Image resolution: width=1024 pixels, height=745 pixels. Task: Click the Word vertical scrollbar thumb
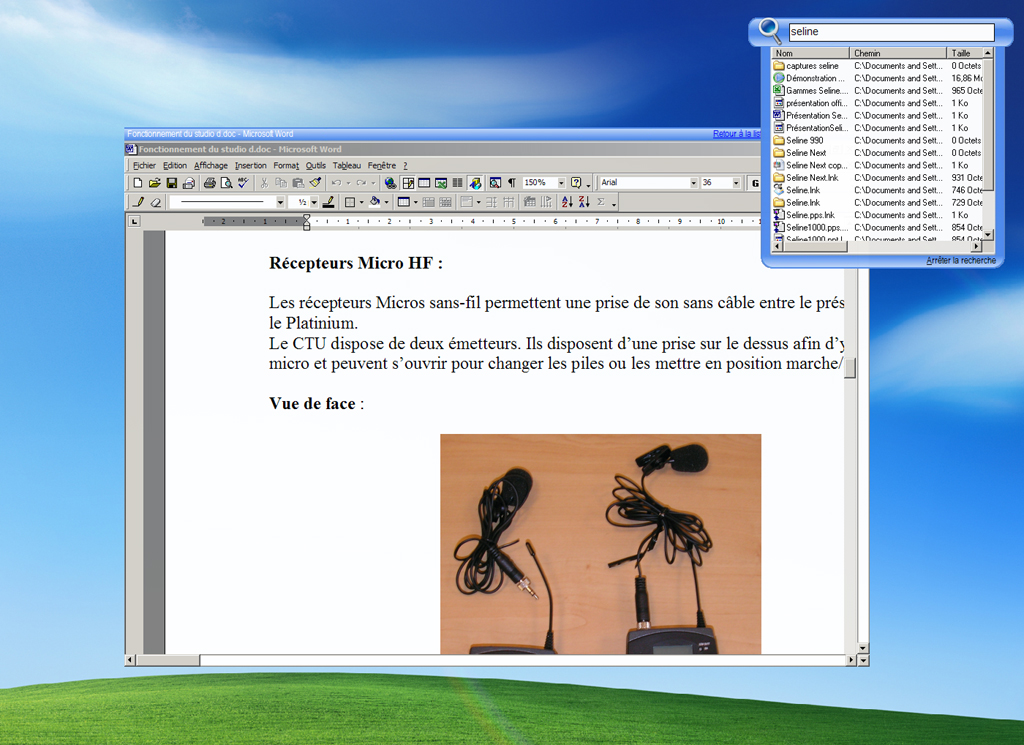click(850, 368)
